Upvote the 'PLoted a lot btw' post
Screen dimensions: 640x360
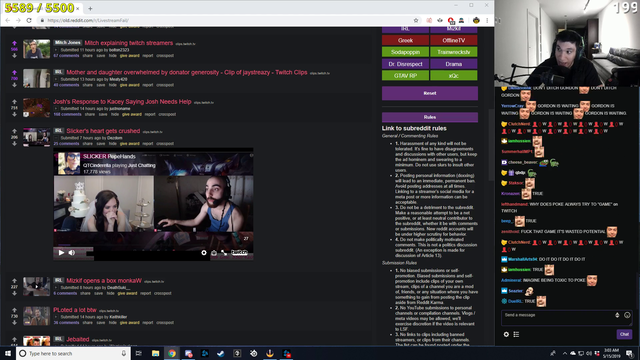pyautogui.click(x=14, y=310)
